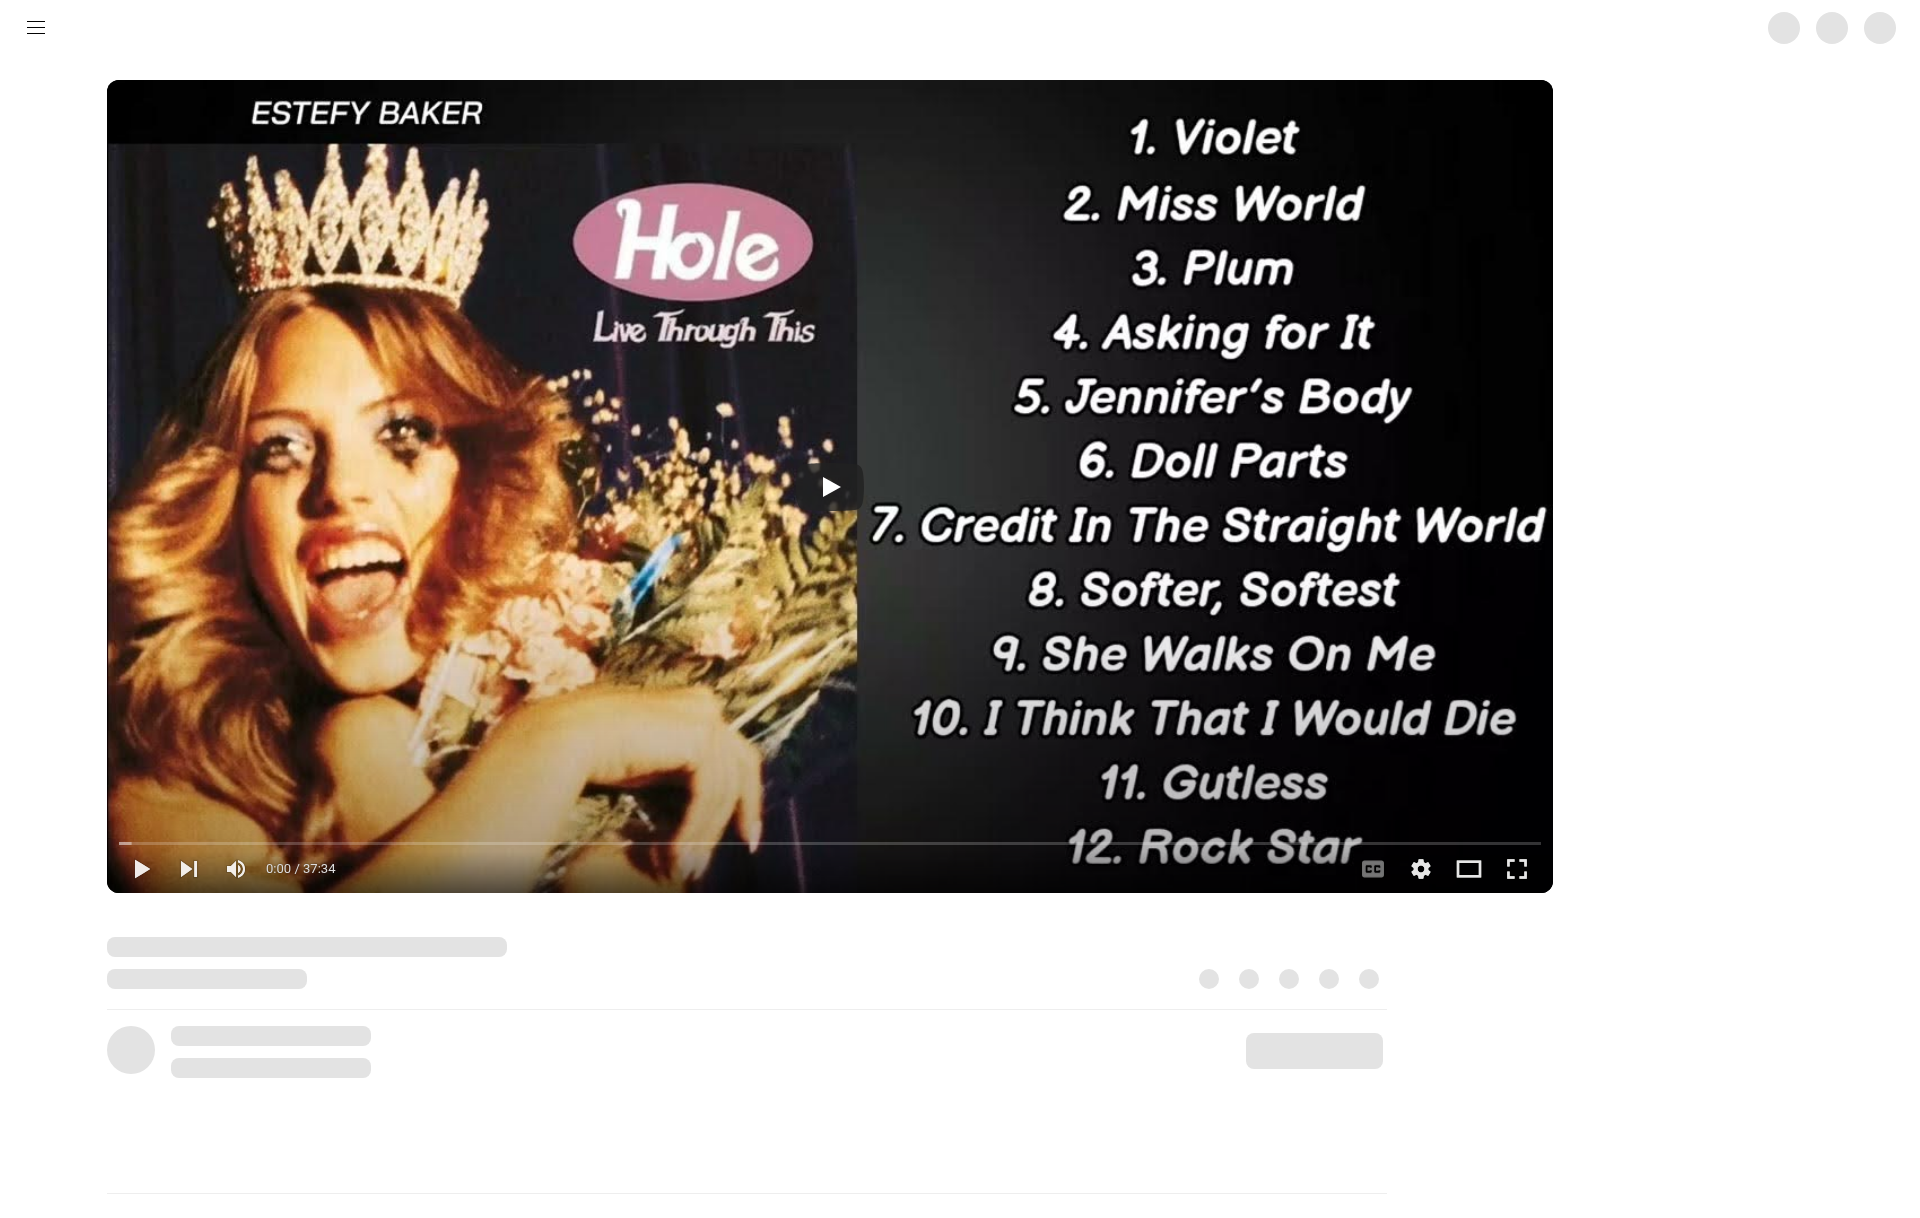Play the video from the control bar

point(142,869)
